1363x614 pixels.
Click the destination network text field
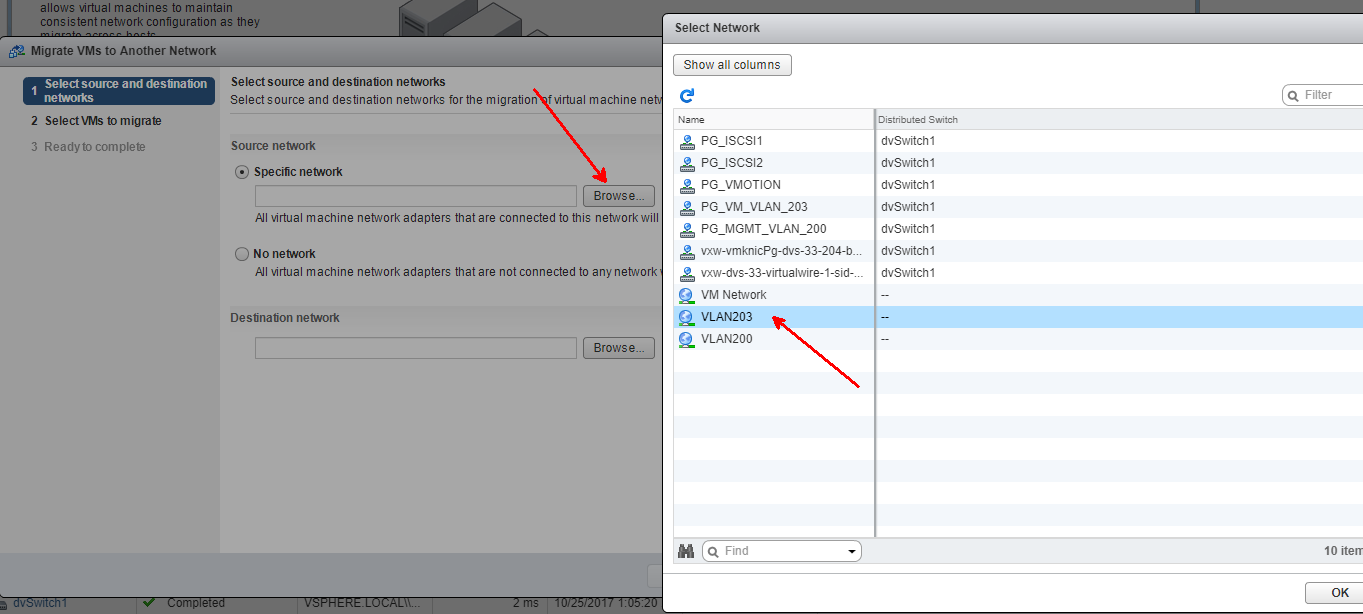416,348
